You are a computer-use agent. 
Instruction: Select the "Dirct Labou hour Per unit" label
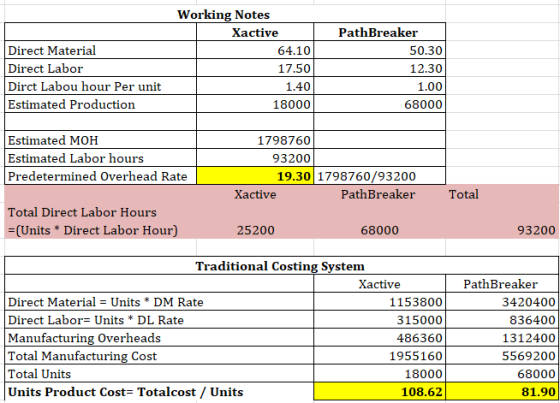pyautogui.click(x=100, y=86)
